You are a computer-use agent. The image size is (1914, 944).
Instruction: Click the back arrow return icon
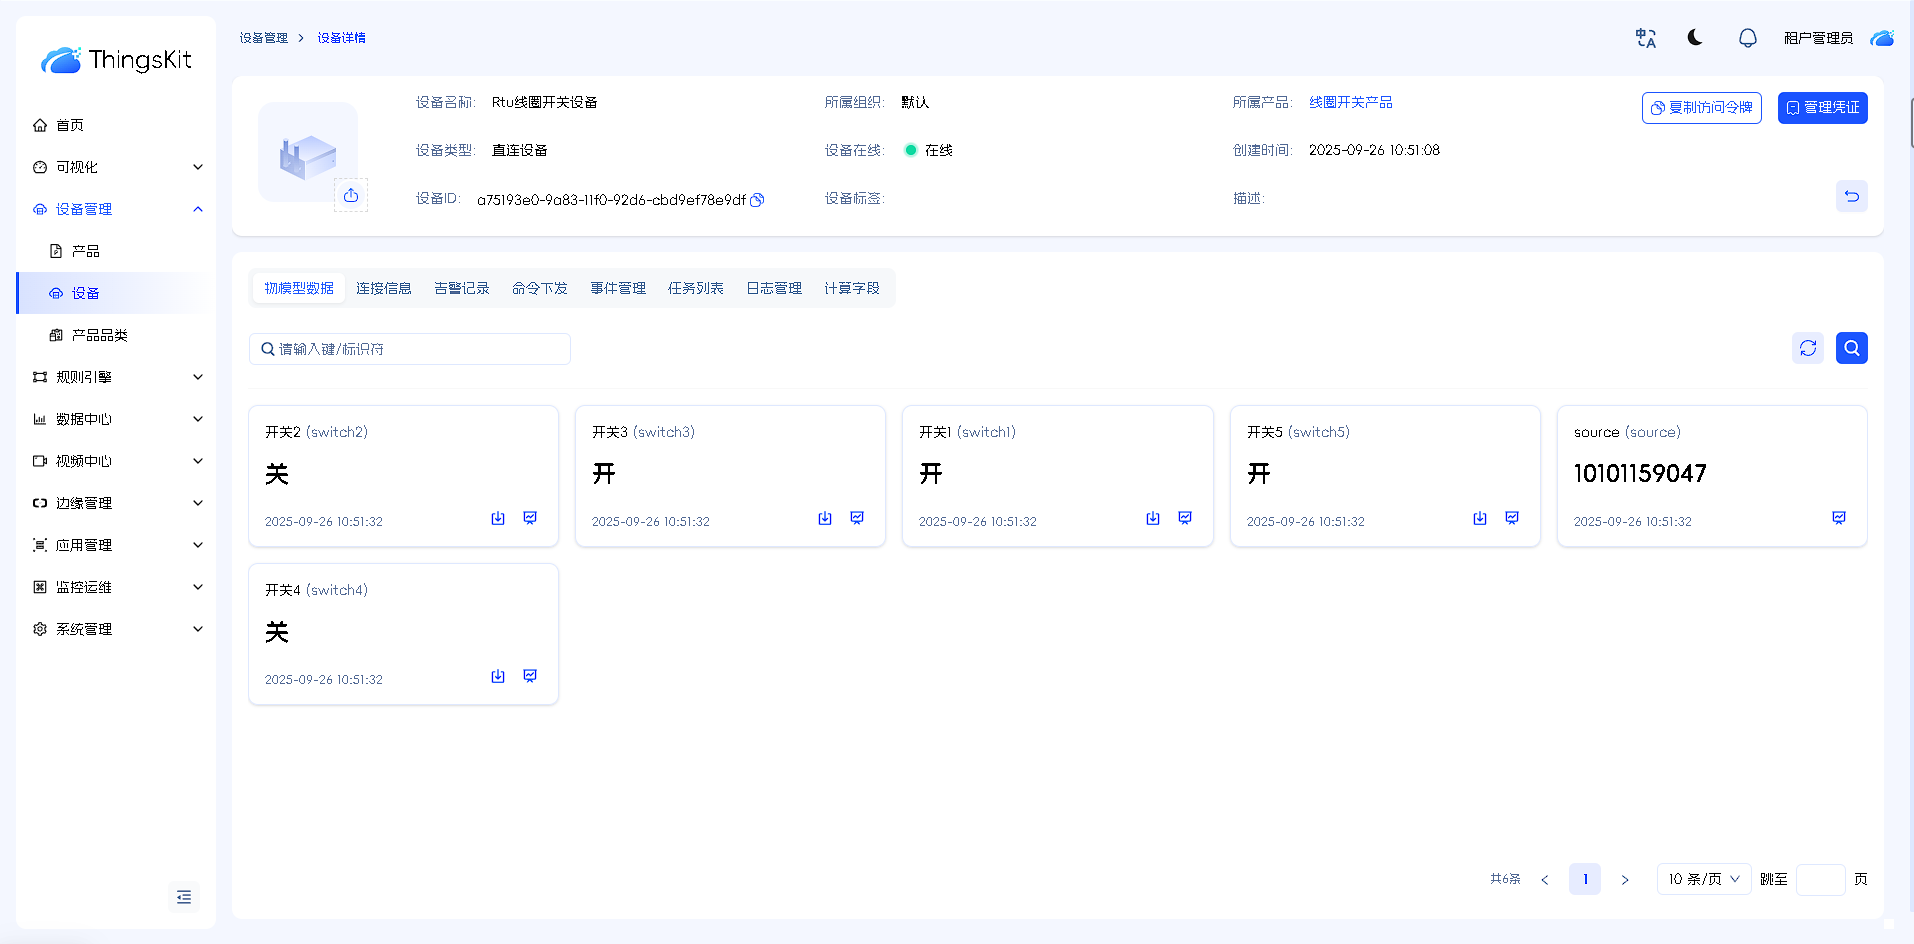coord(1851,197)
